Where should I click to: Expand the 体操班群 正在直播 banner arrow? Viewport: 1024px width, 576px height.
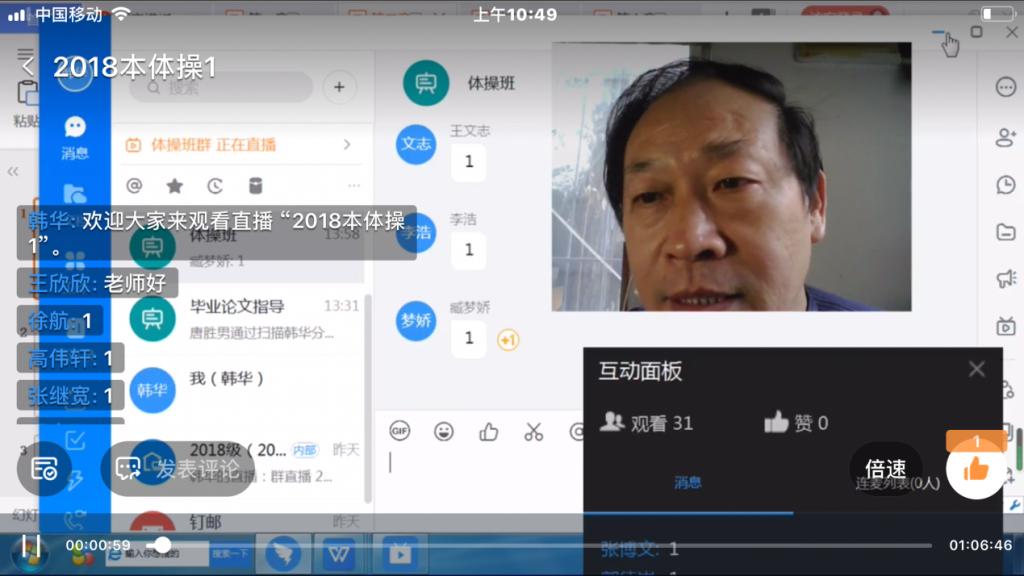coord(347,145)
